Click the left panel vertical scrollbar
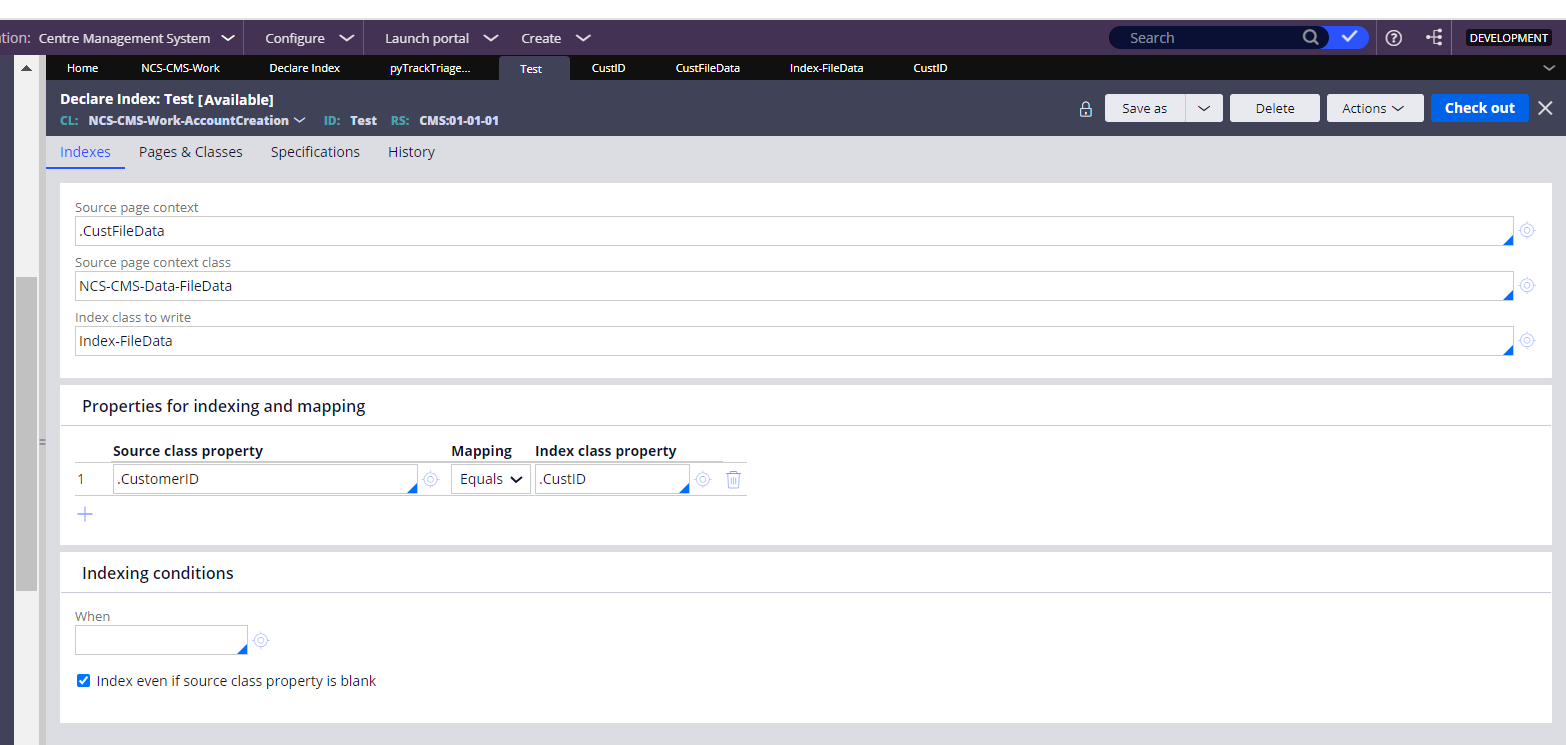1566x745 pixels. click(x=26, y=433)
